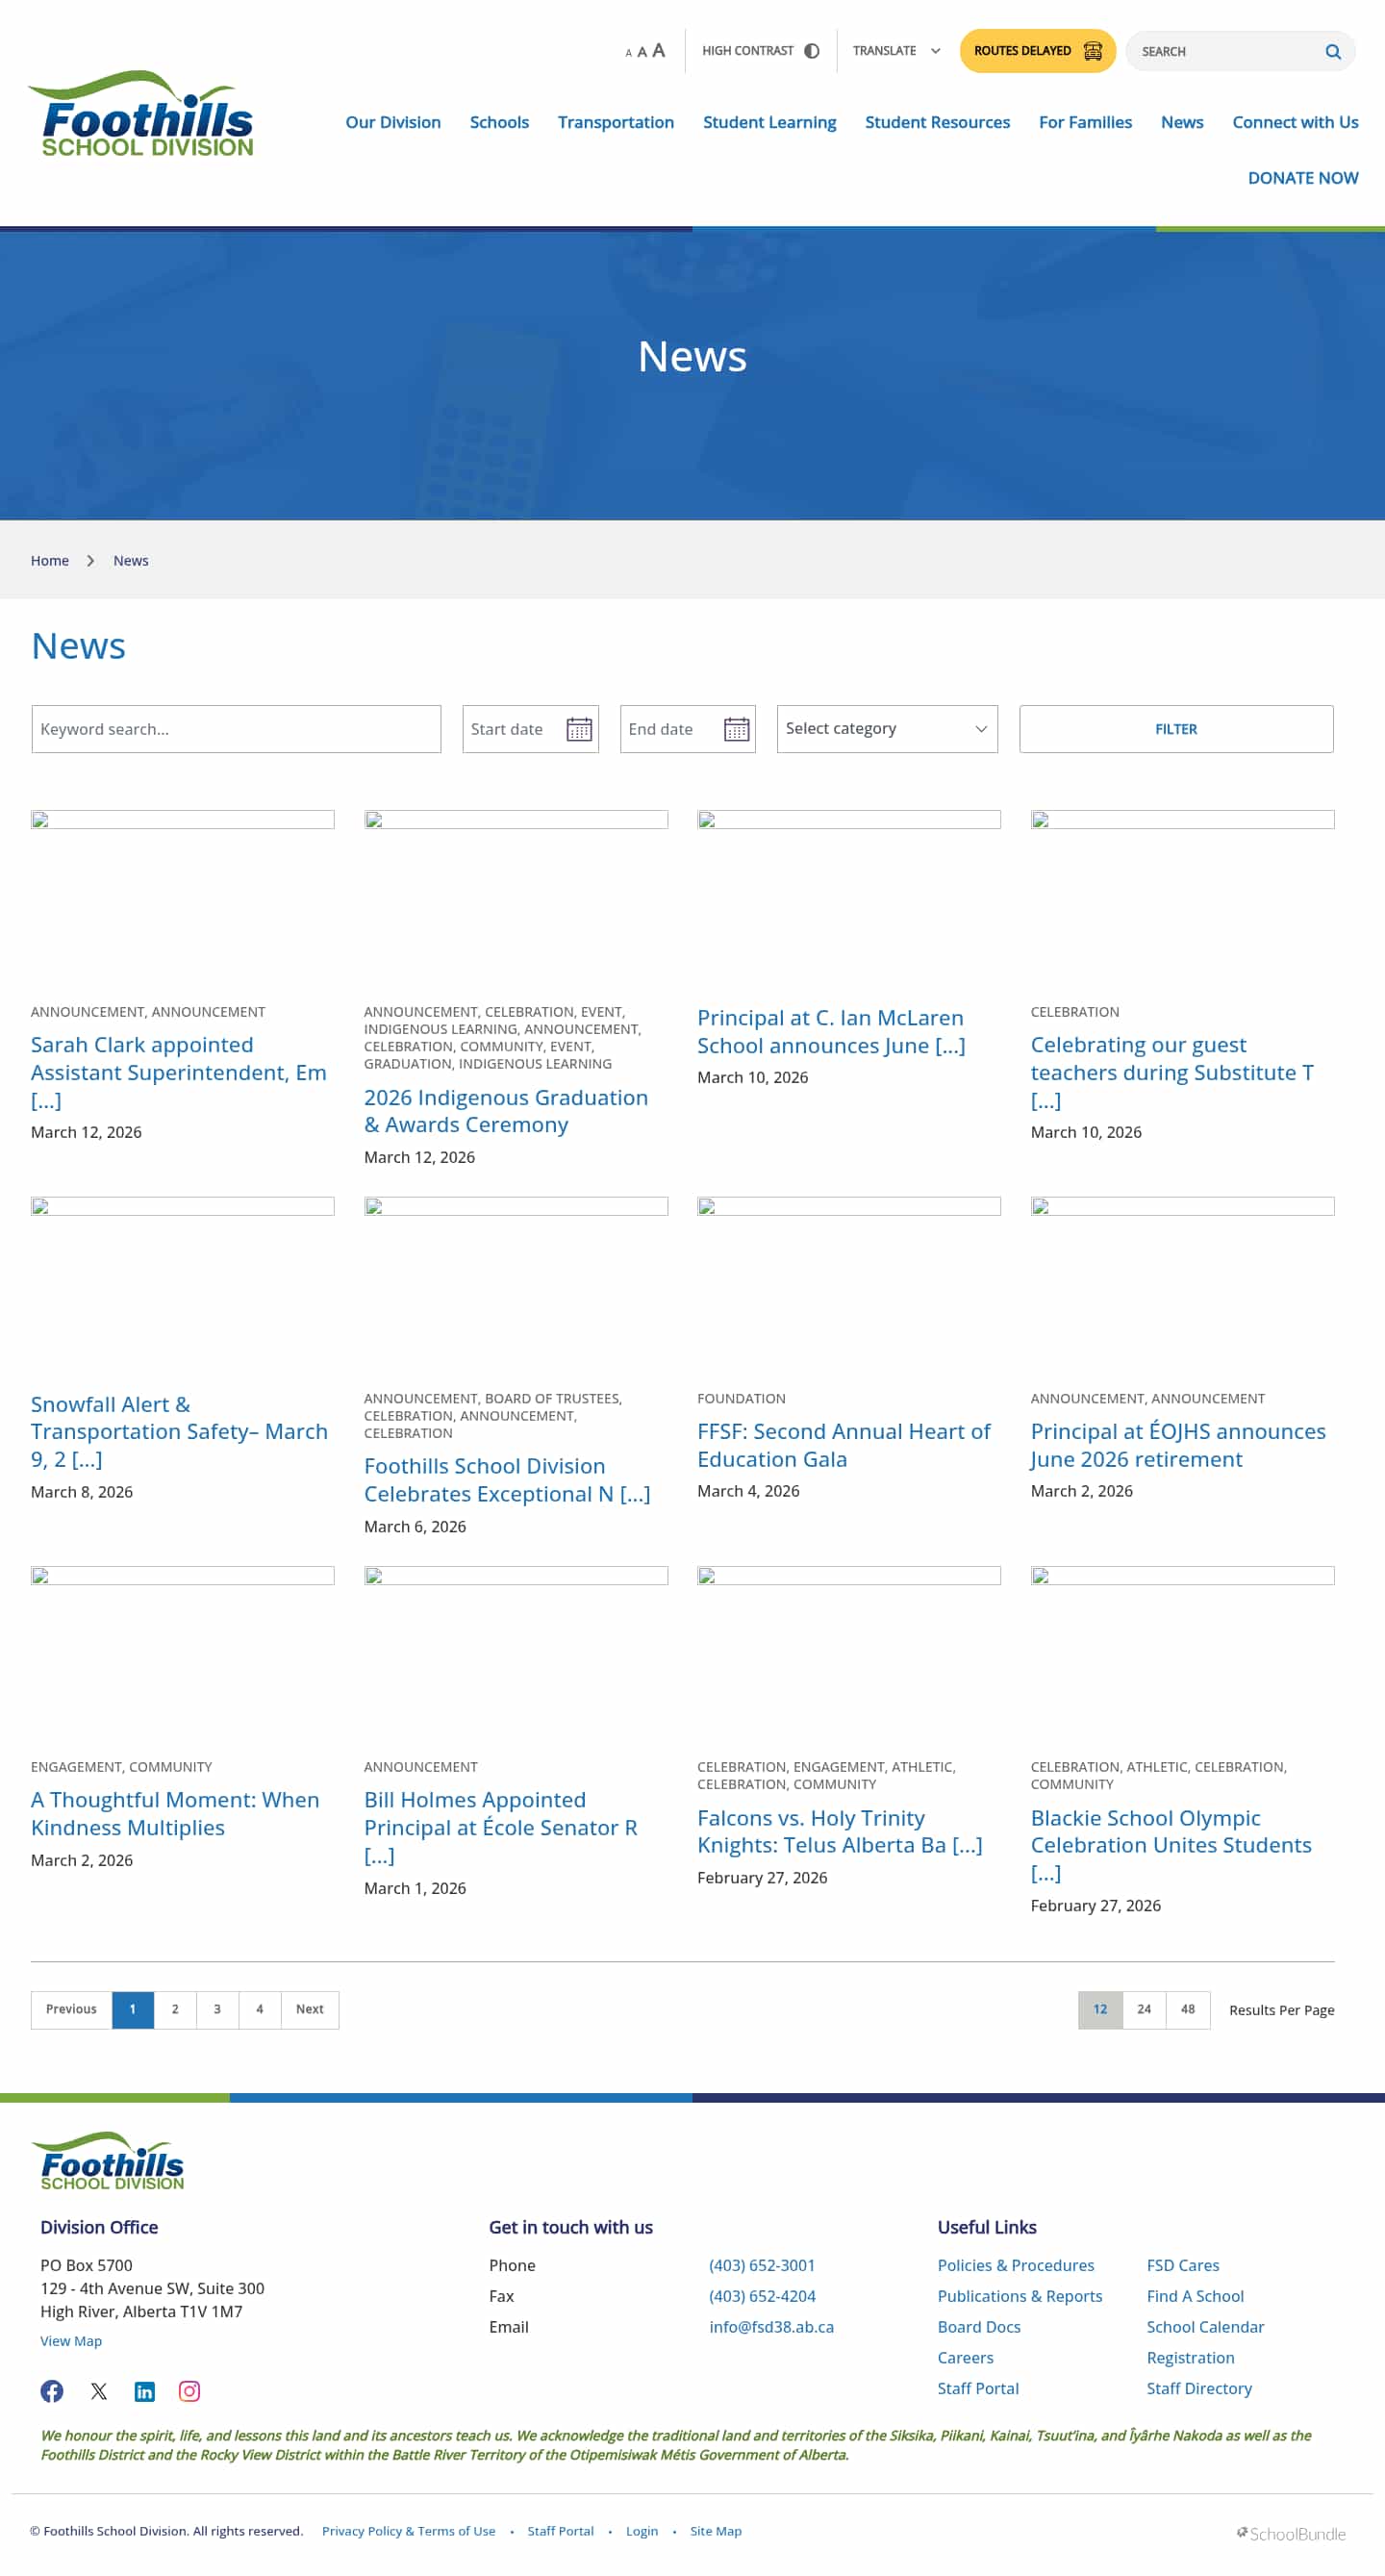Image resolution: width=1385 pixels, height=2576 pixels.
Task: Open the Transportation menu
Action: point(615,122)
